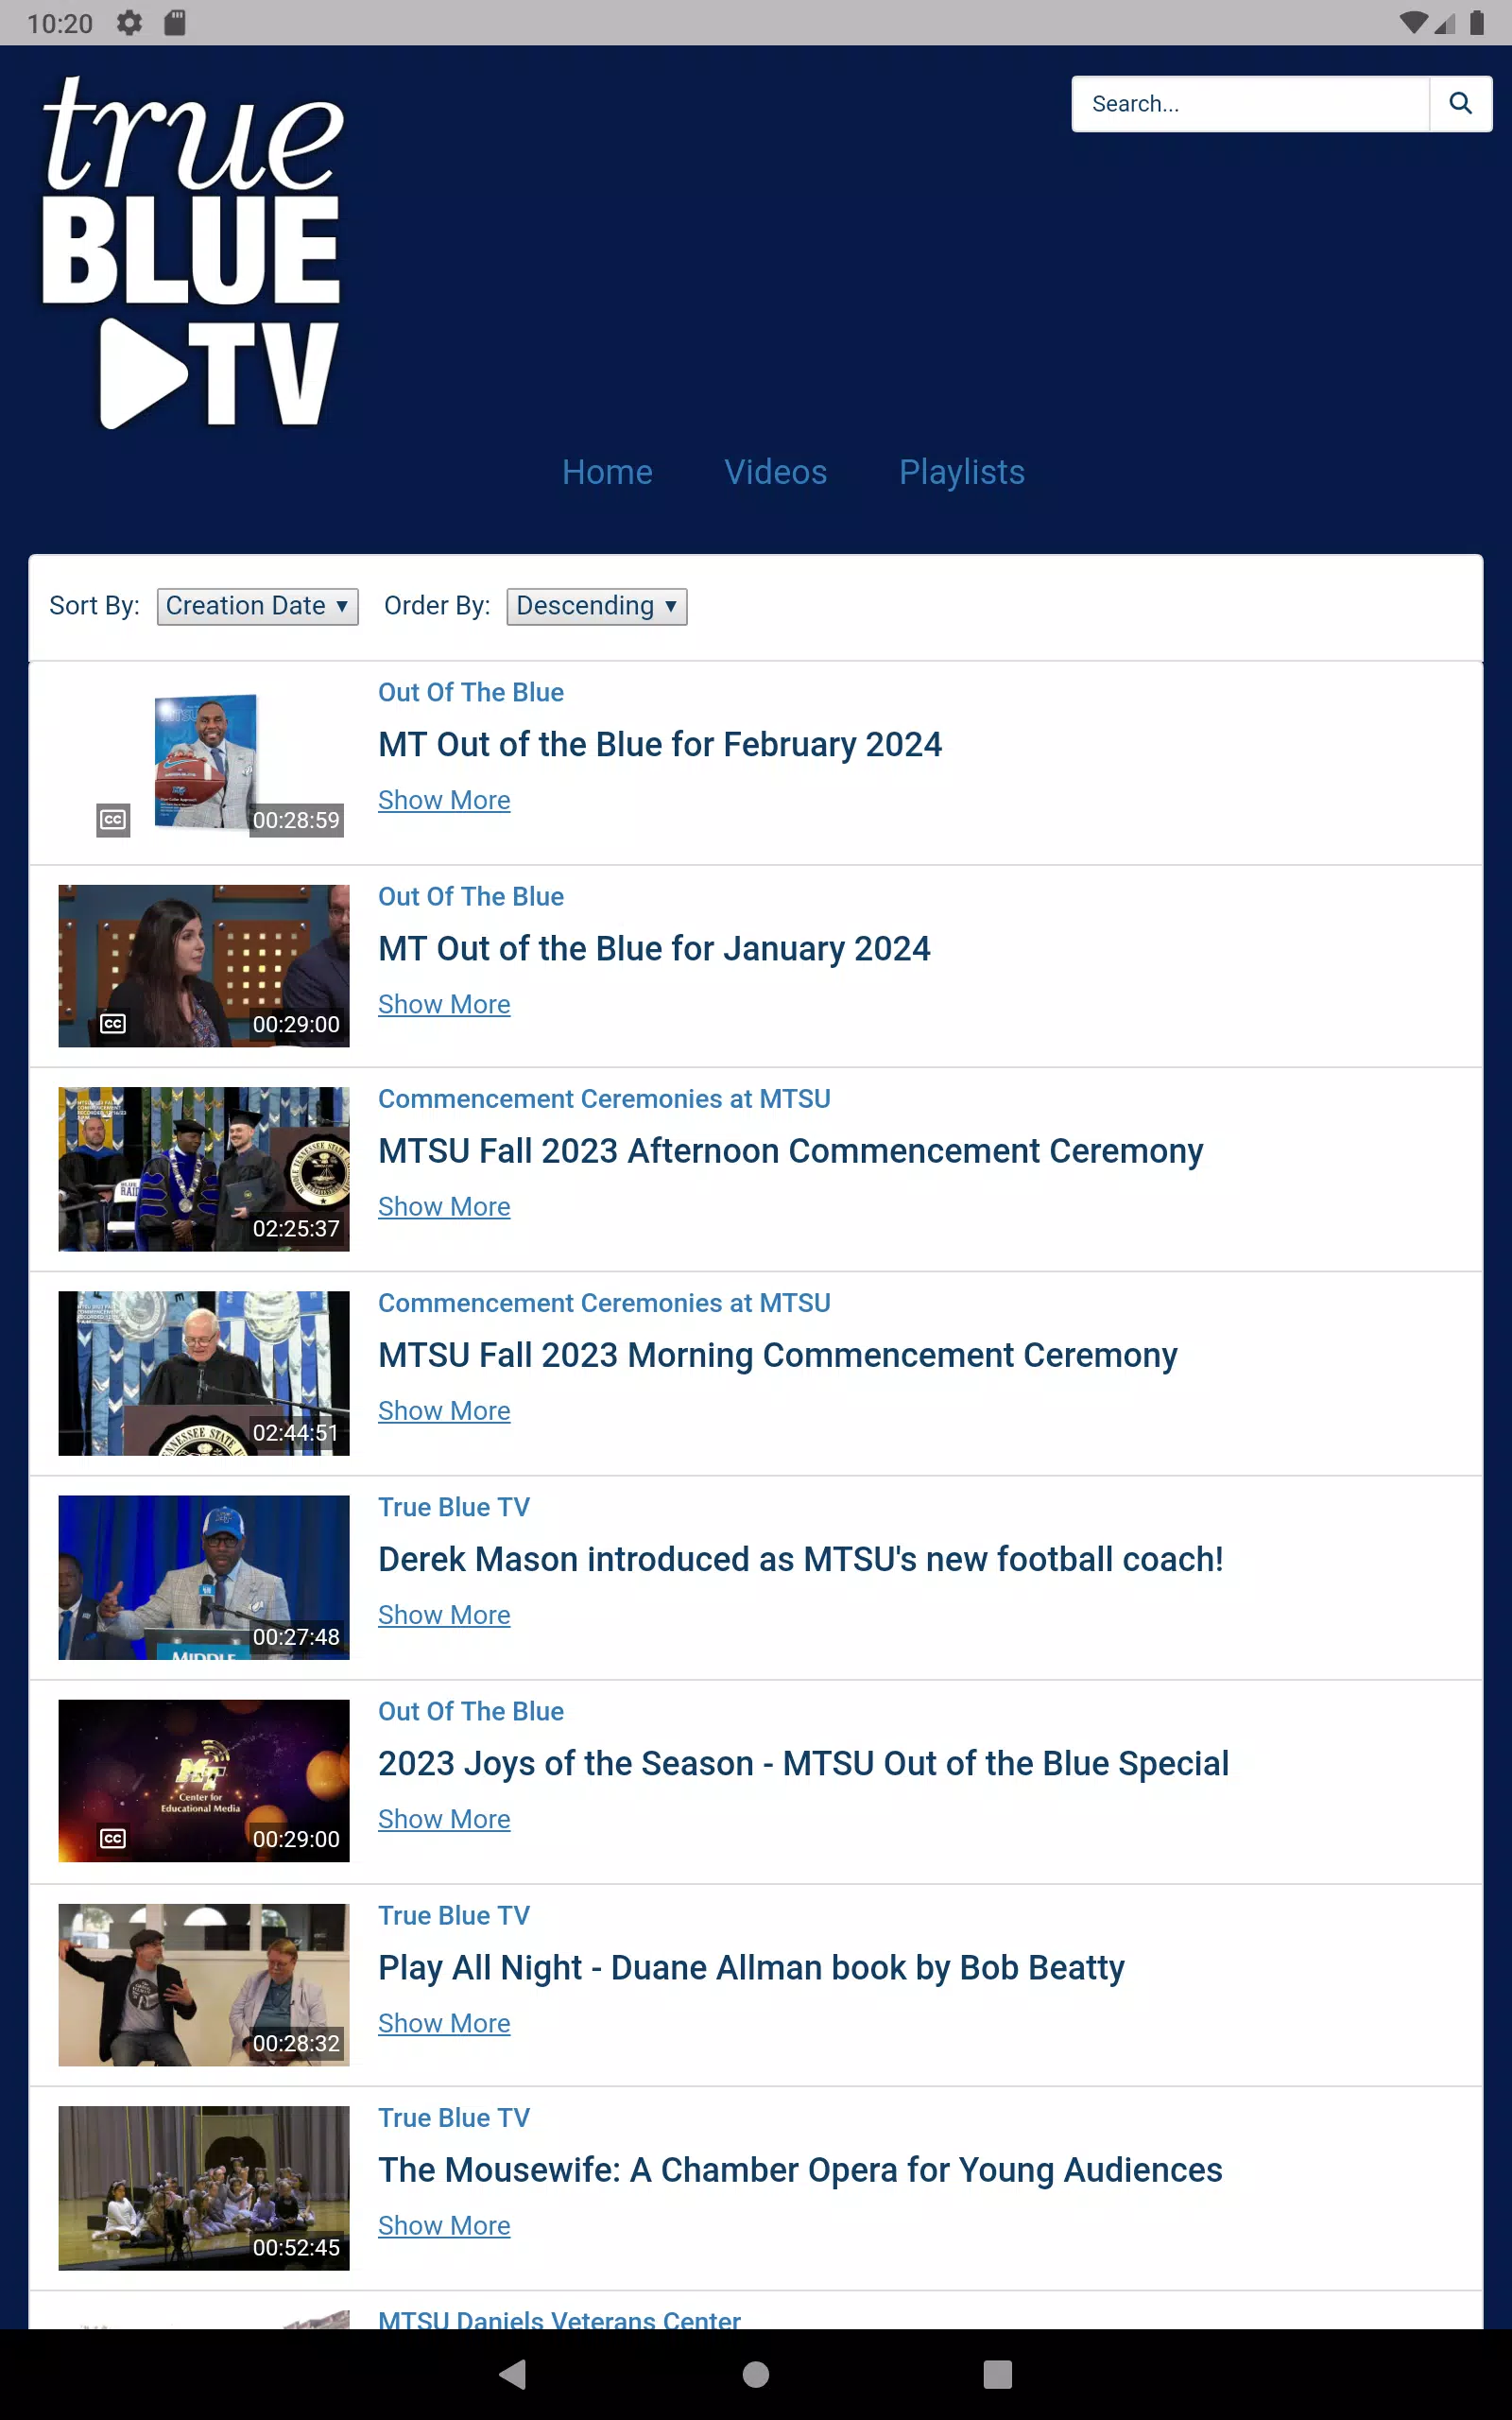Open True Blue TV category above Derek Mason video
This screenshot has height=2420, width=1512.
coord(454,1507)
